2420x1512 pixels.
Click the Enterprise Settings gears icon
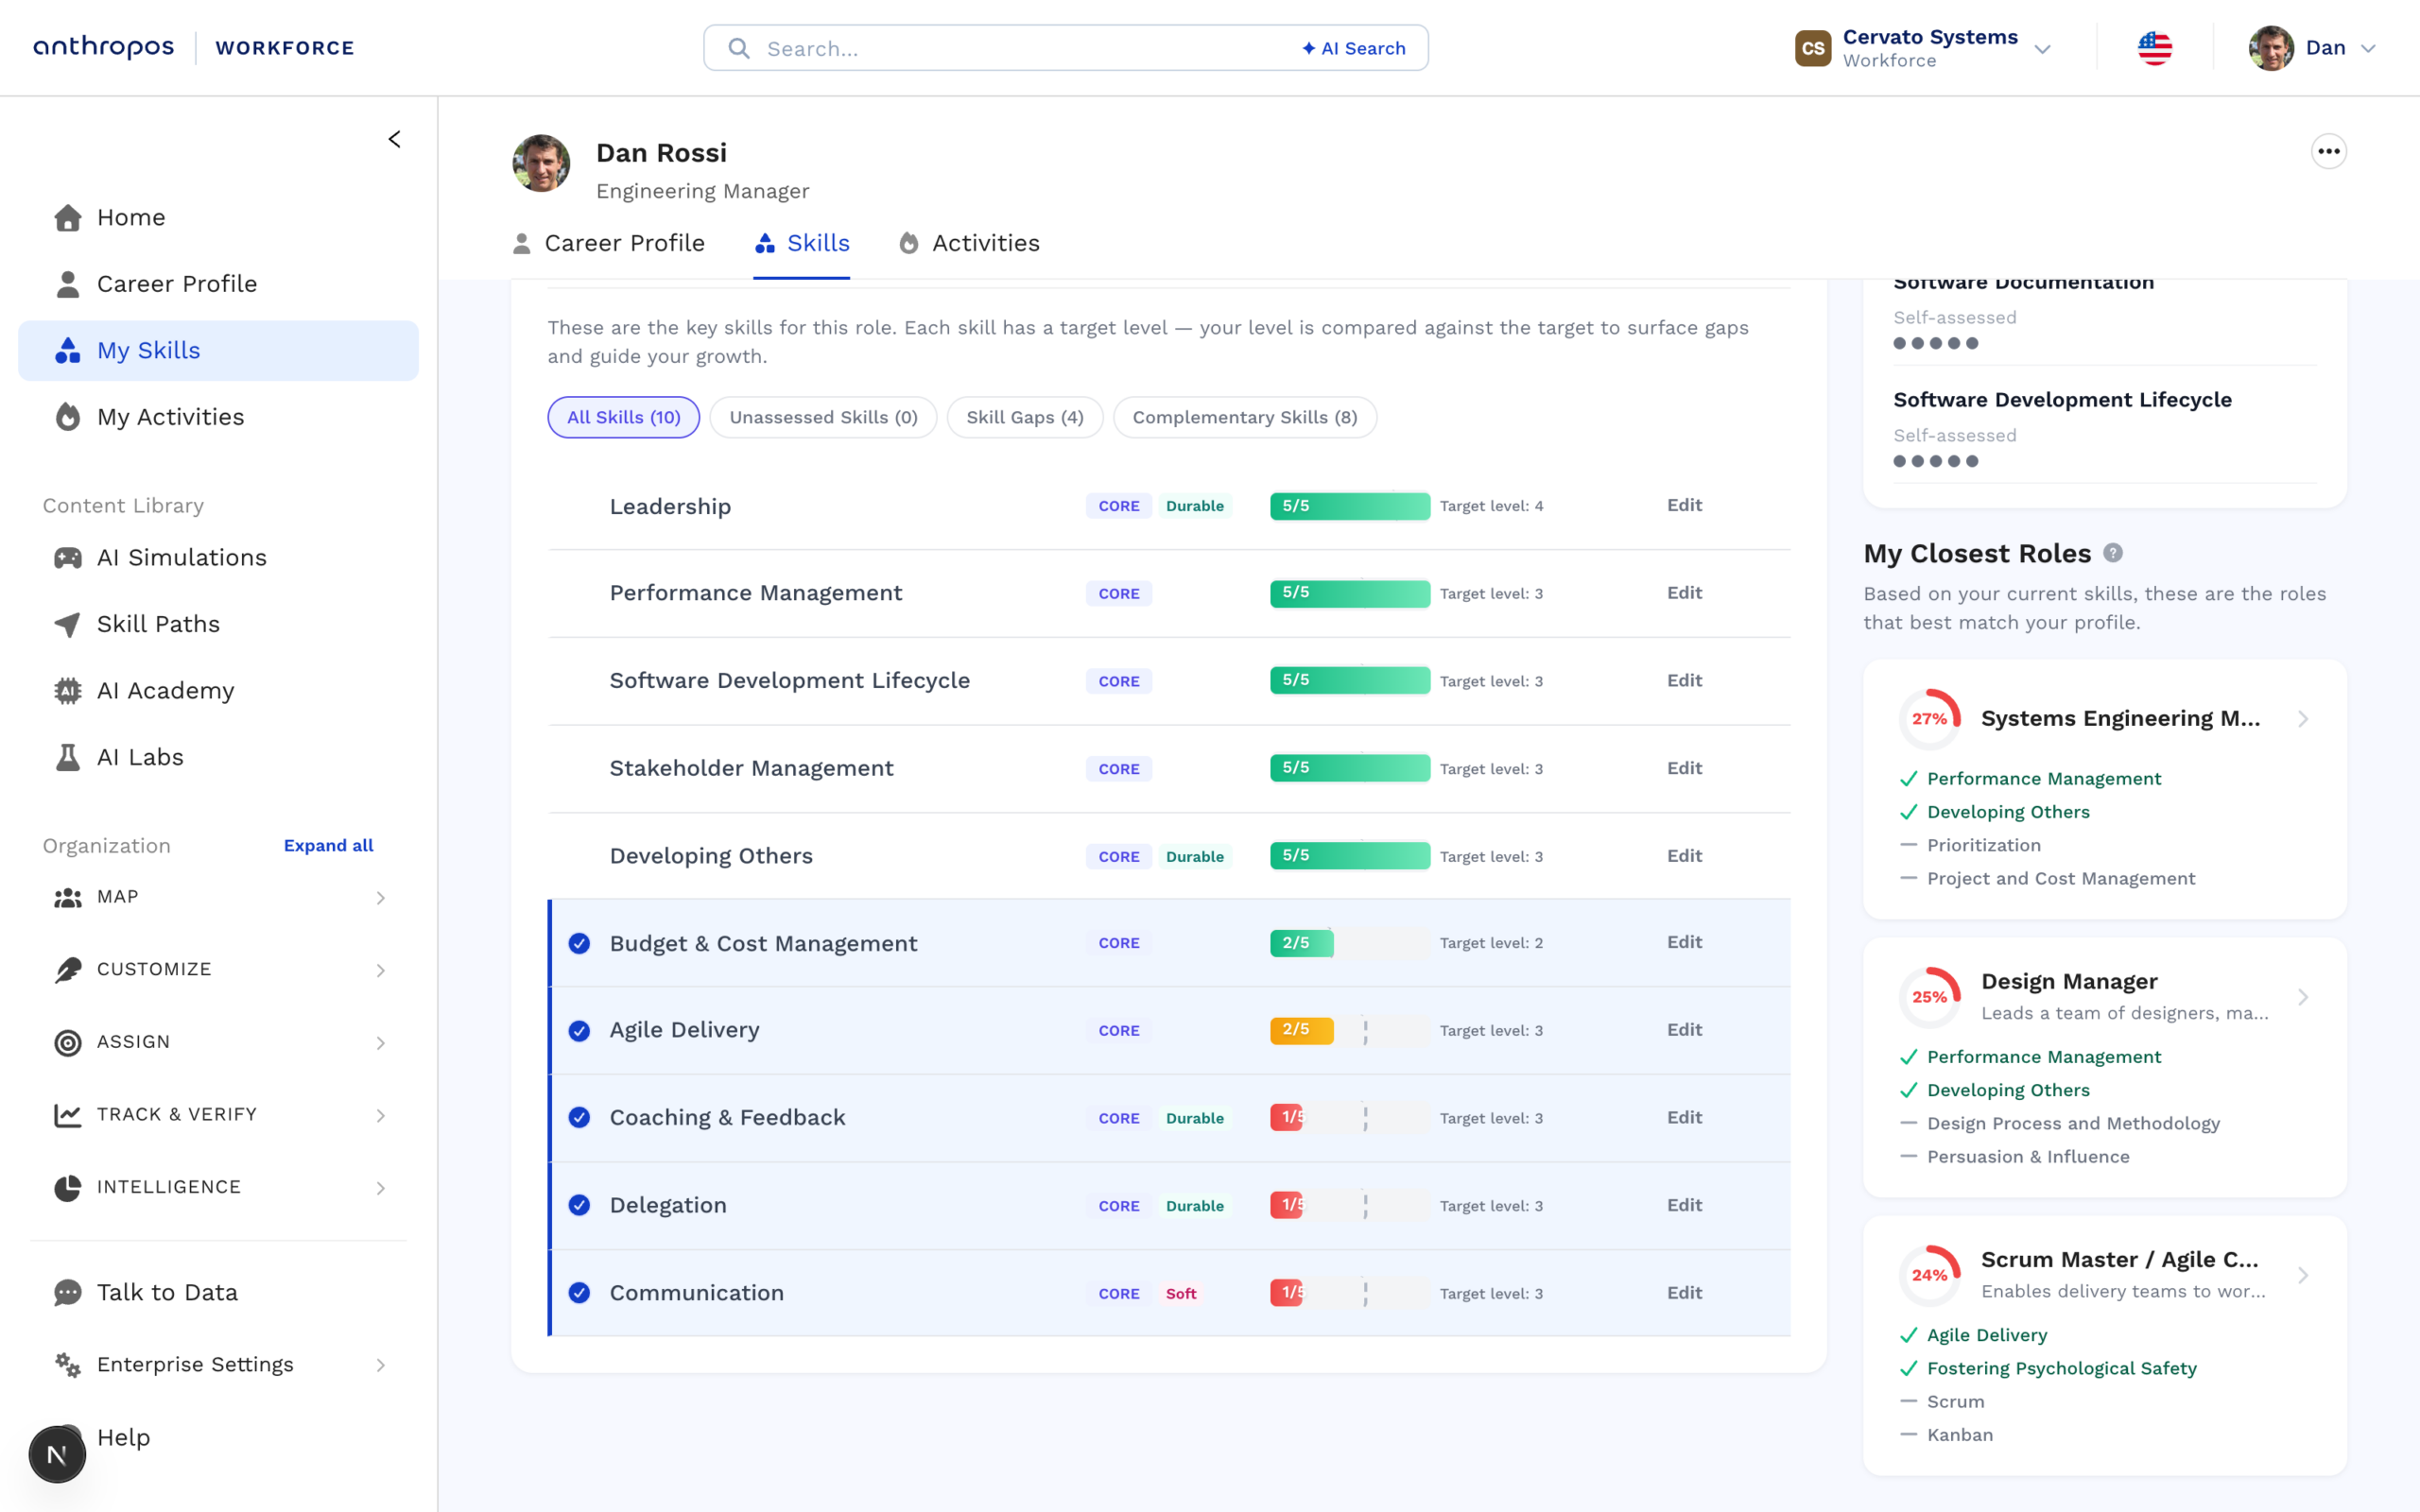68,1365
